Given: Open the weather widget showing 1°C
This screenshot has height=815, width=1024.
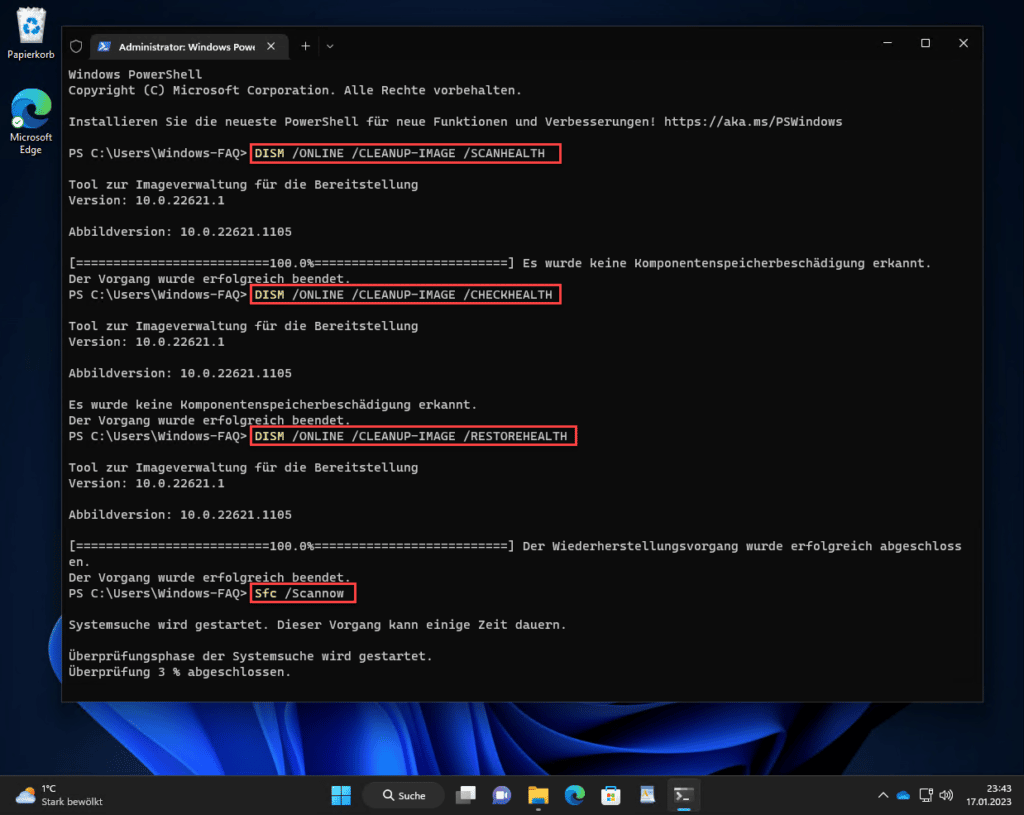Looking at the screenshot, I should [59, 795].
